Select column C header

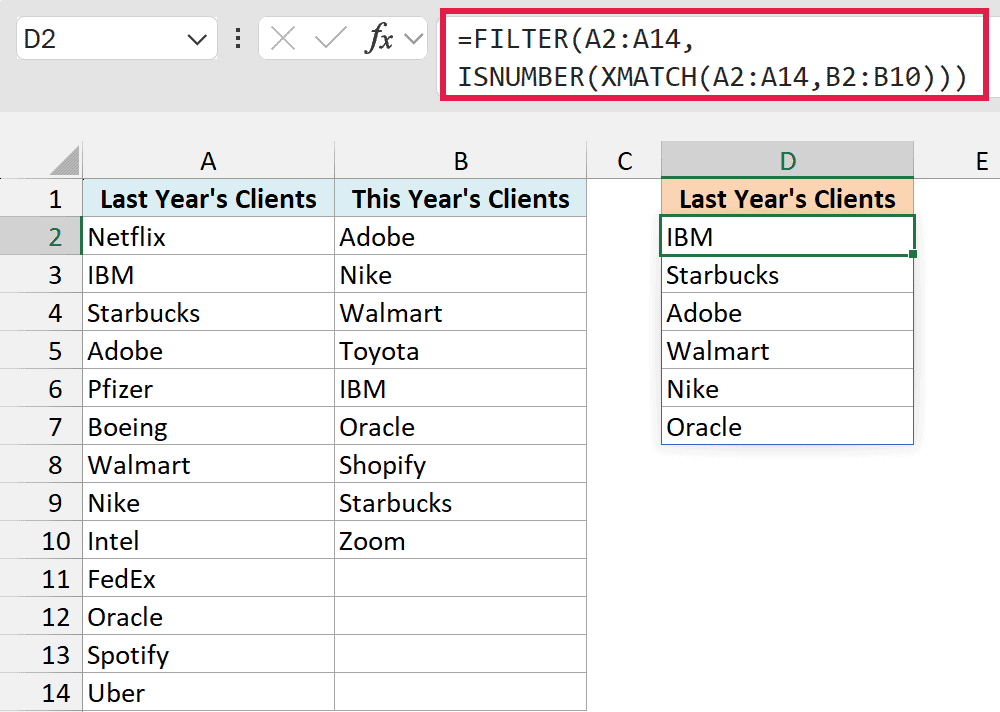(624, 161)
